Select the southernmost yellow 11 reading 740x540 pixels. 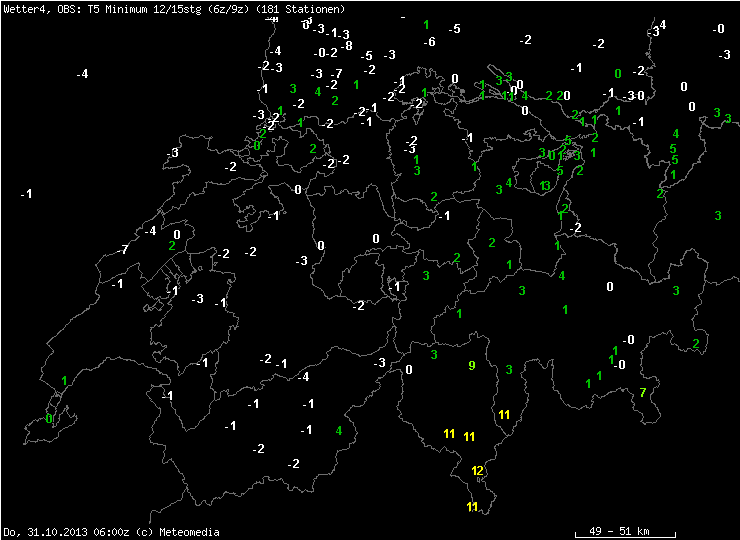471,508
